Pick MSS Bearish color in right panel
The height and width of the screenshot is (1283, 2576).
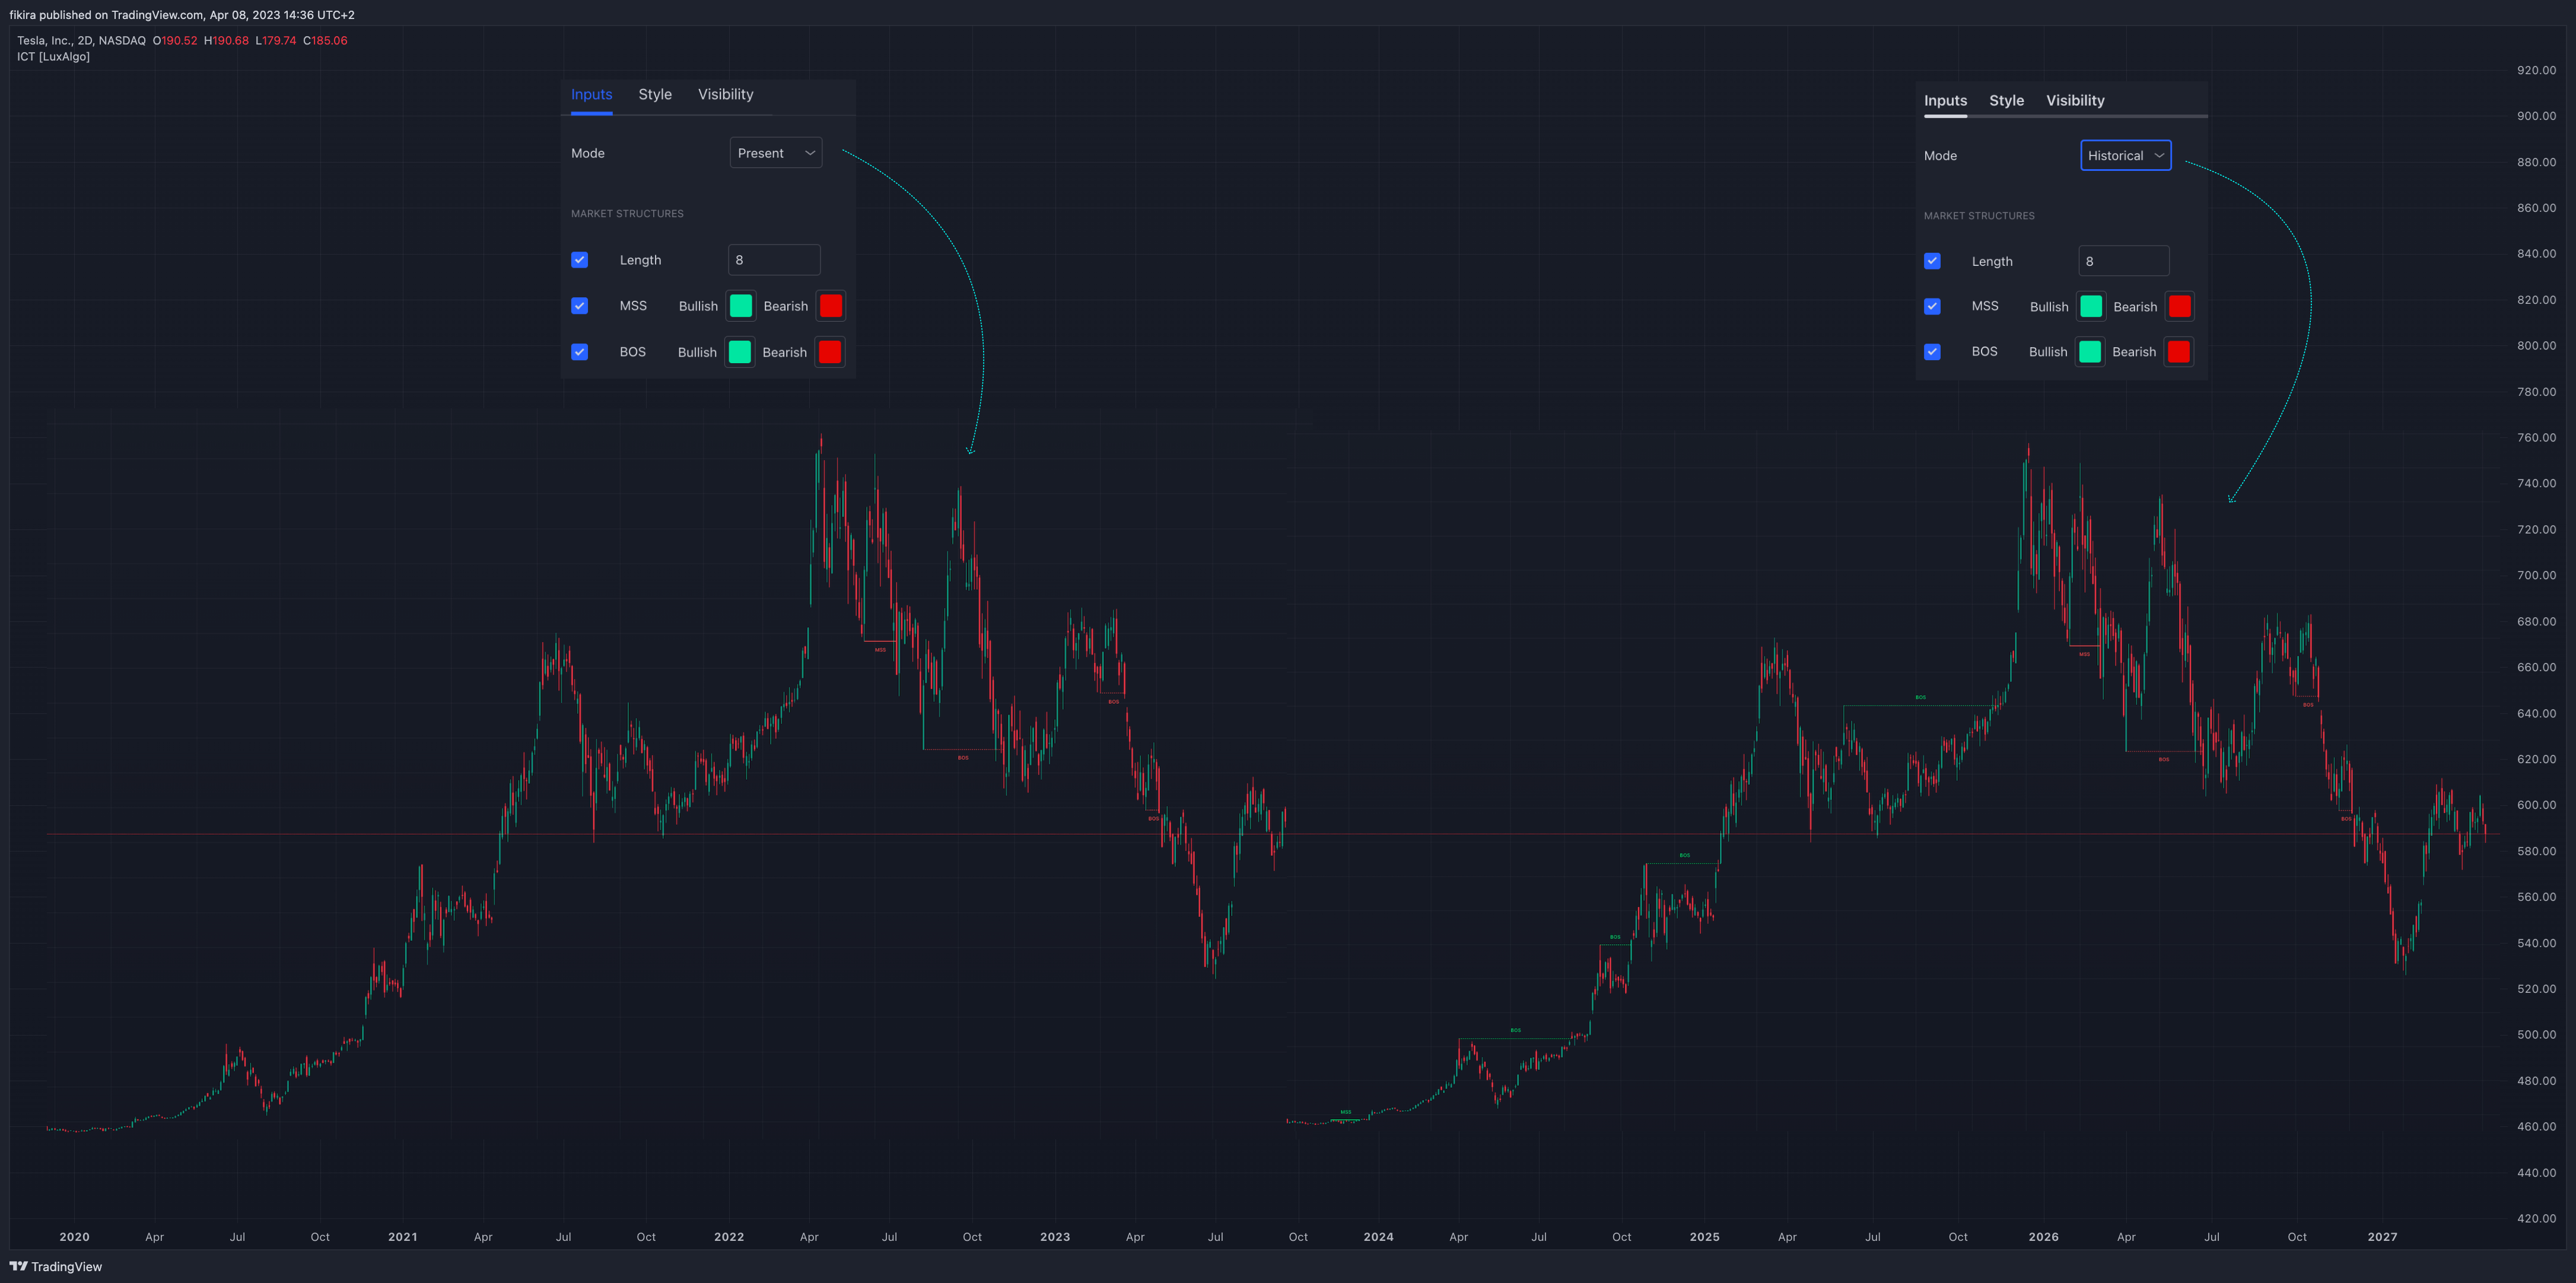point(2180,307)
